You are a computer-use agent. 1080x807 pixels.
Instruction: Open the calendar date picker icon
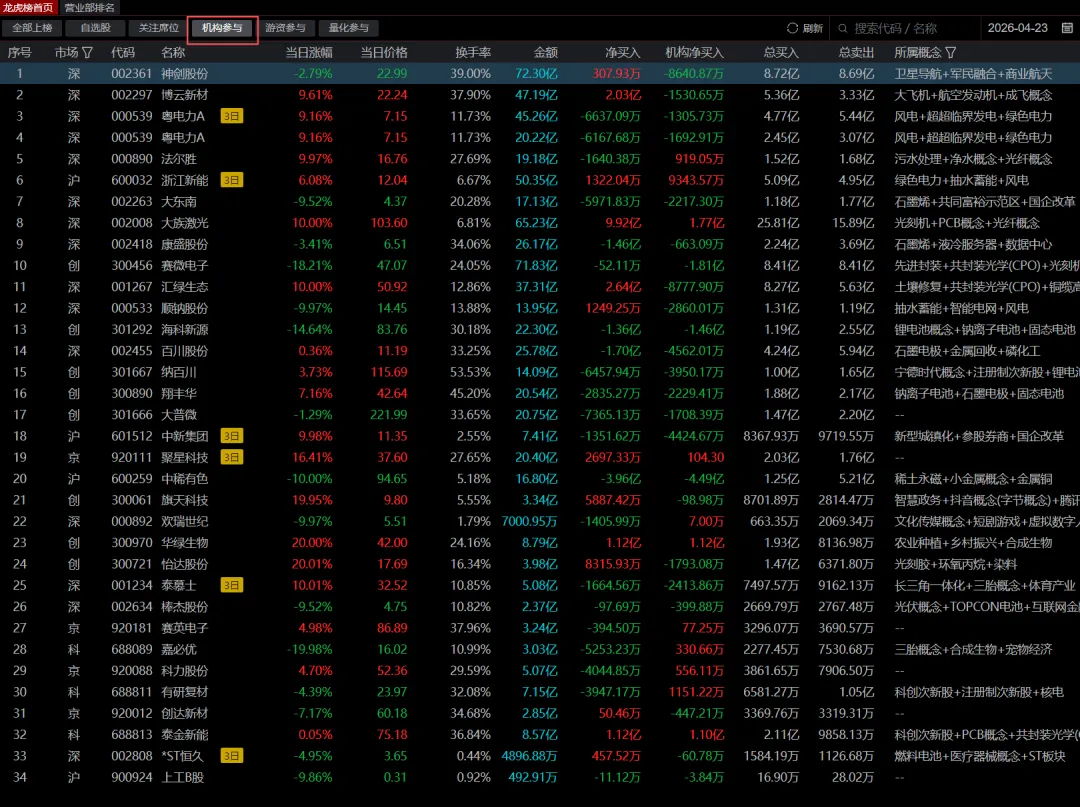(1067, 28)
